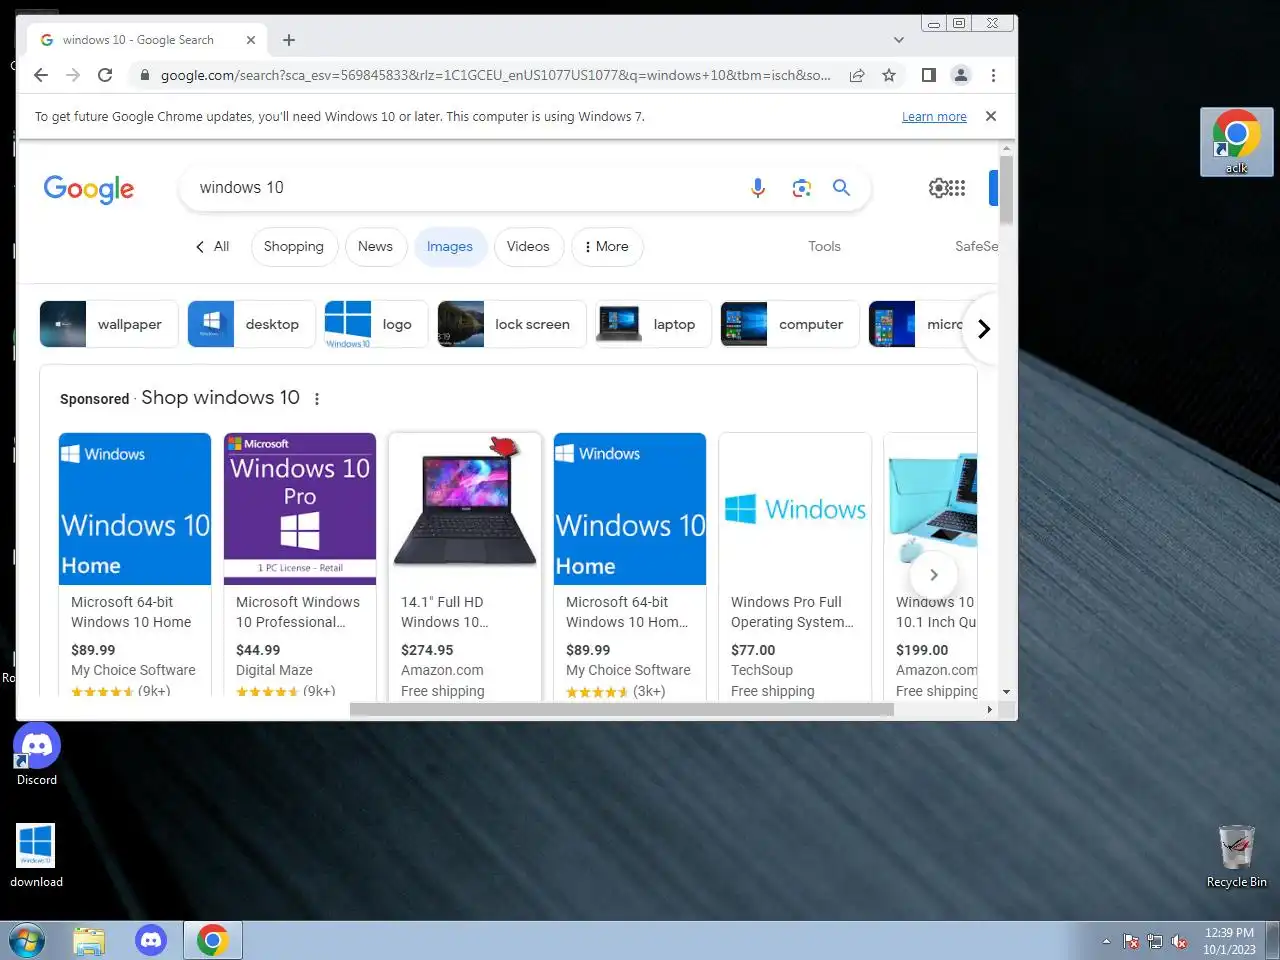Open Windows 10 Pro purple product image

coord(300,509)
